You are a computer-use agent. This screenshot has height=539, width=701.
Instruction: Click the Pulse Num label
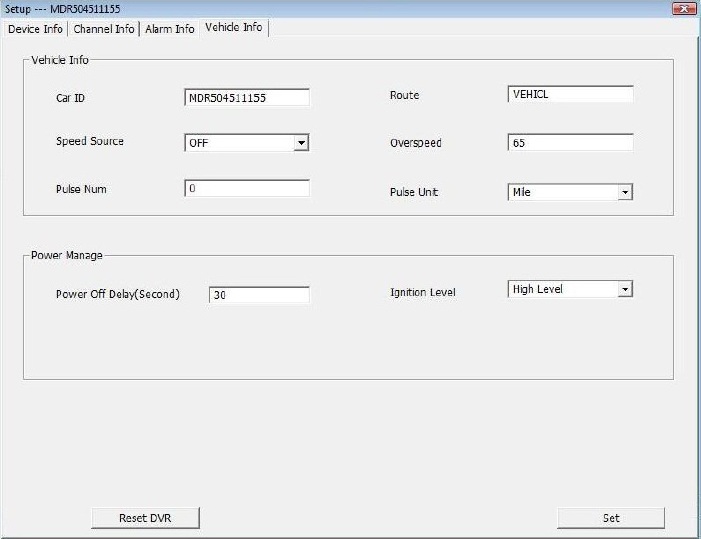click(81, 189)
